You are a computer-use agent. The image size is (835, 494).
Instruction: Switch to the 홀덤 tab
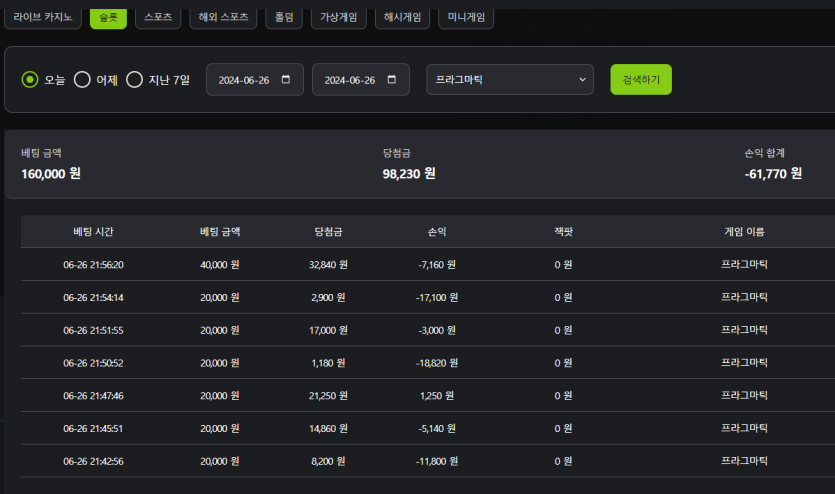pyautogui.click(x=284, y=18)
